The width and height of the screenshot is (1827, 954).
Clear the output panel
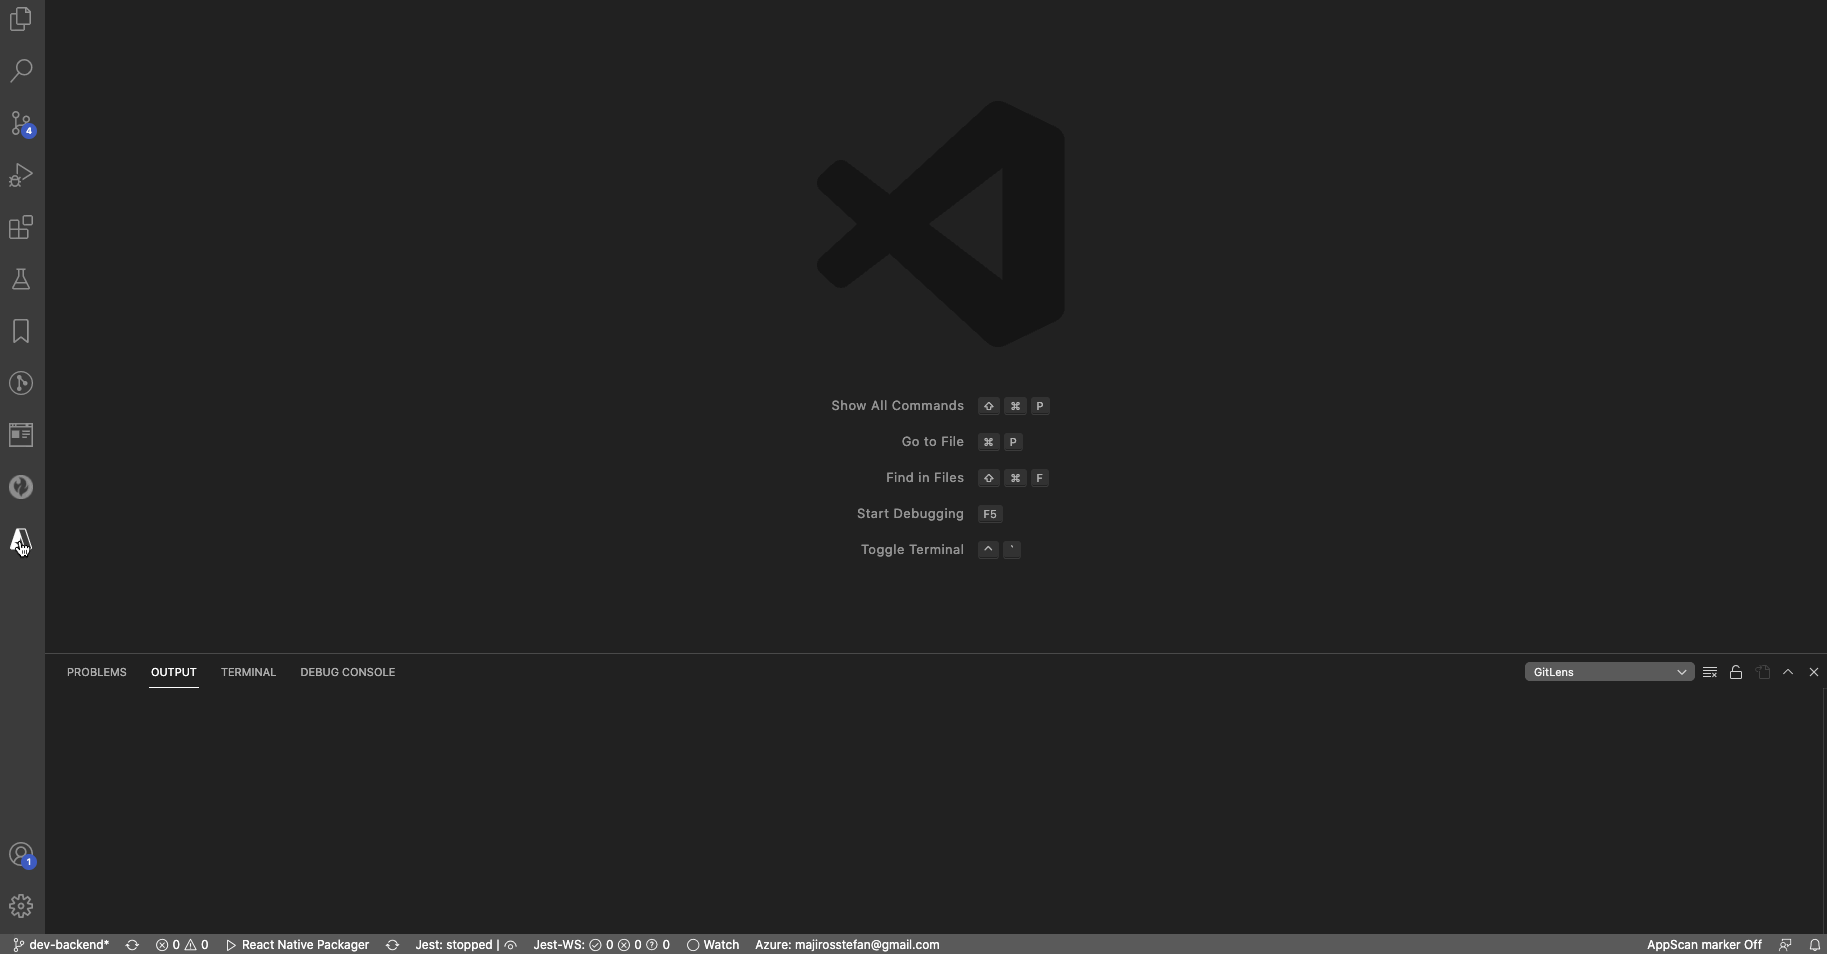[1710, 672]
